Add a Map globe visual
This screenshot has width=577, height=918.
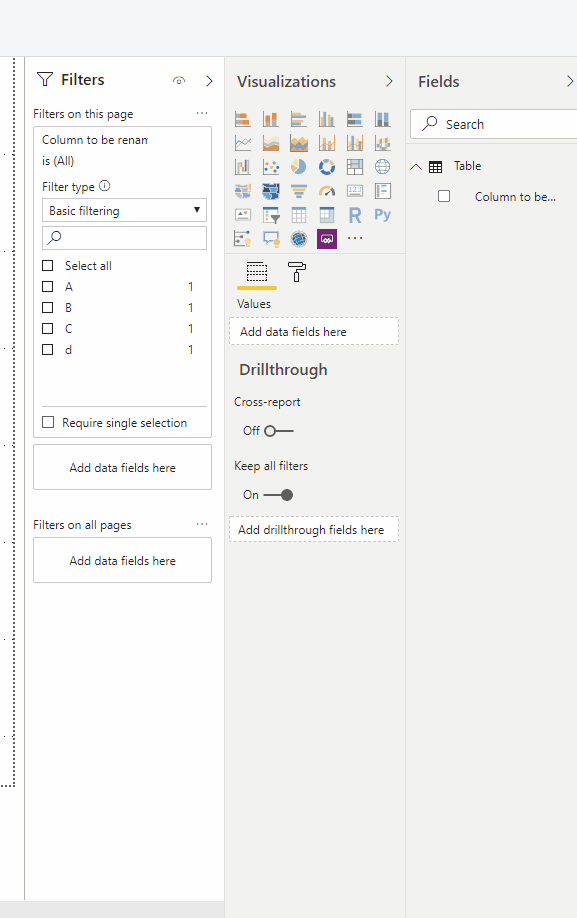pos(383,167)
